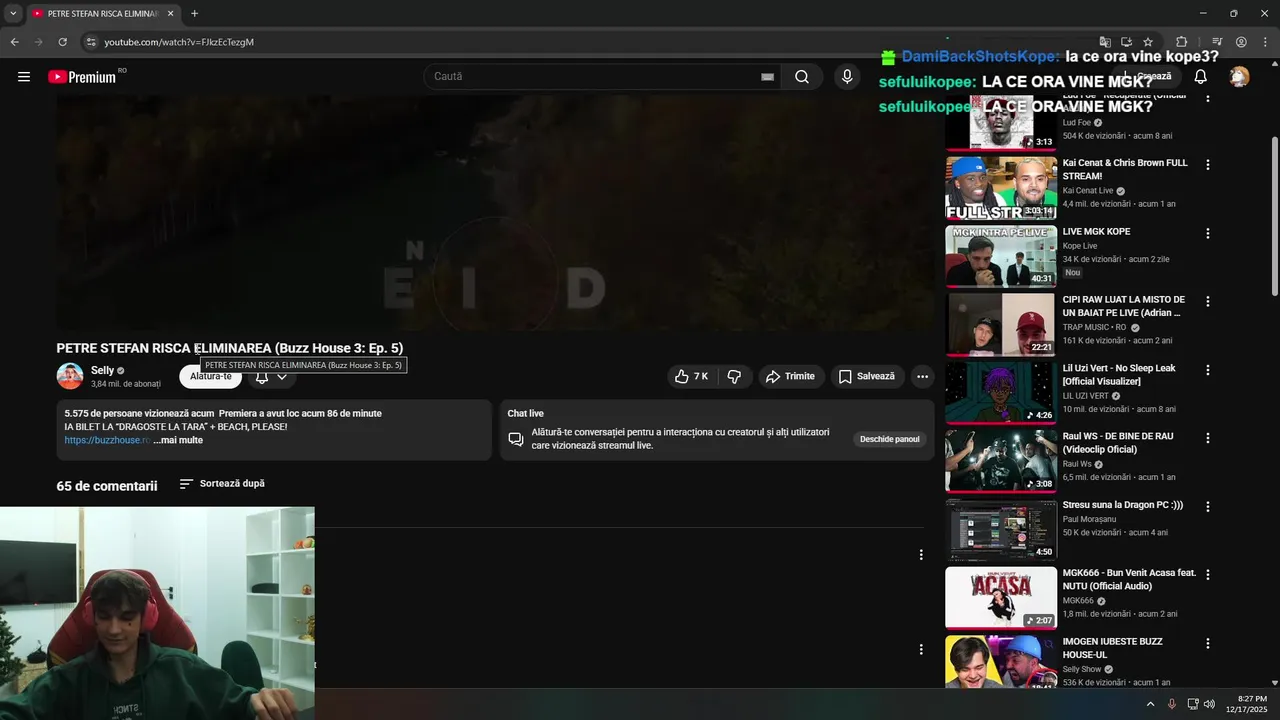Open options menu for IMOGEN IUBESTE video
The image size is (1280, 720).
coord(1208,643)
